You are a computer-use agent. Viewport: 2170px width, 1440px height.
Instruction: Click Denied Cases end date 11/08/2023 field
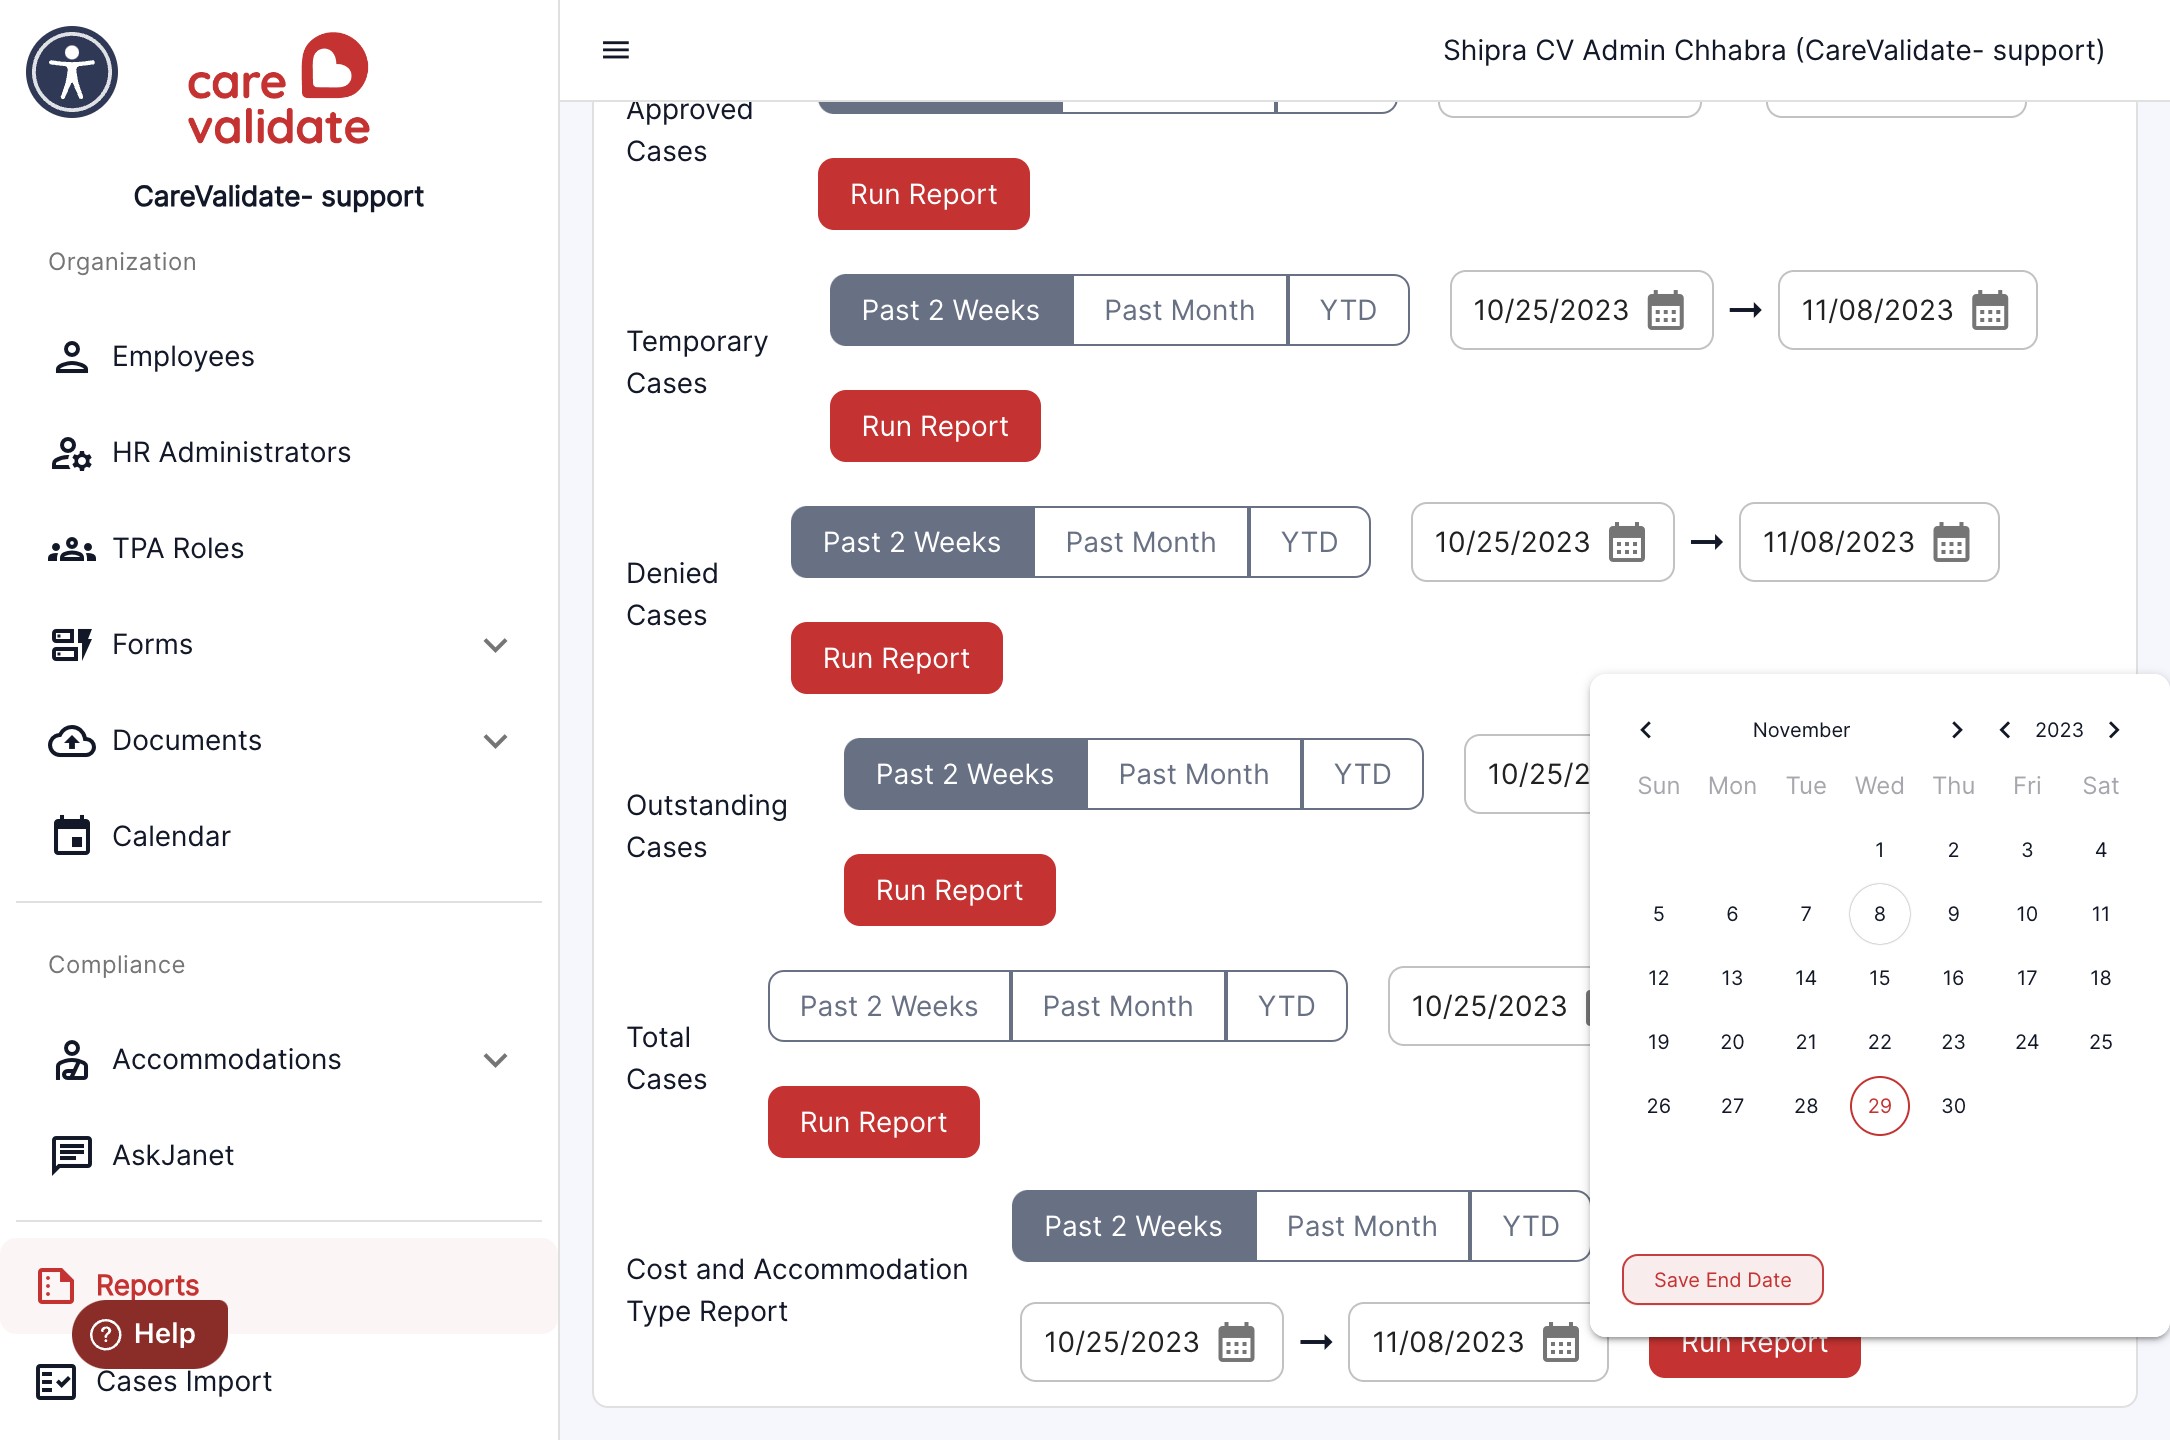tap(1868, 542)
